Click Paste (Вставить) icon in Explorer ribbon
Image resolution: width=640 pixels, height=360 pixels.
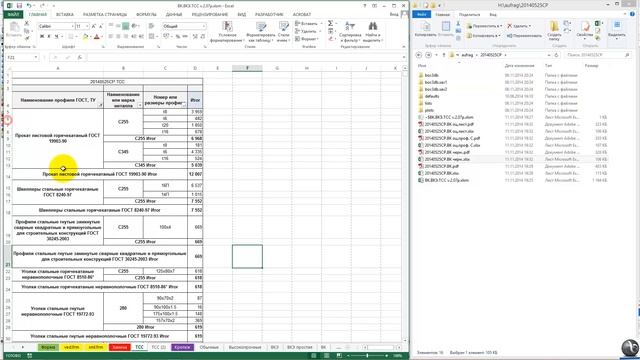coord(445,29)
